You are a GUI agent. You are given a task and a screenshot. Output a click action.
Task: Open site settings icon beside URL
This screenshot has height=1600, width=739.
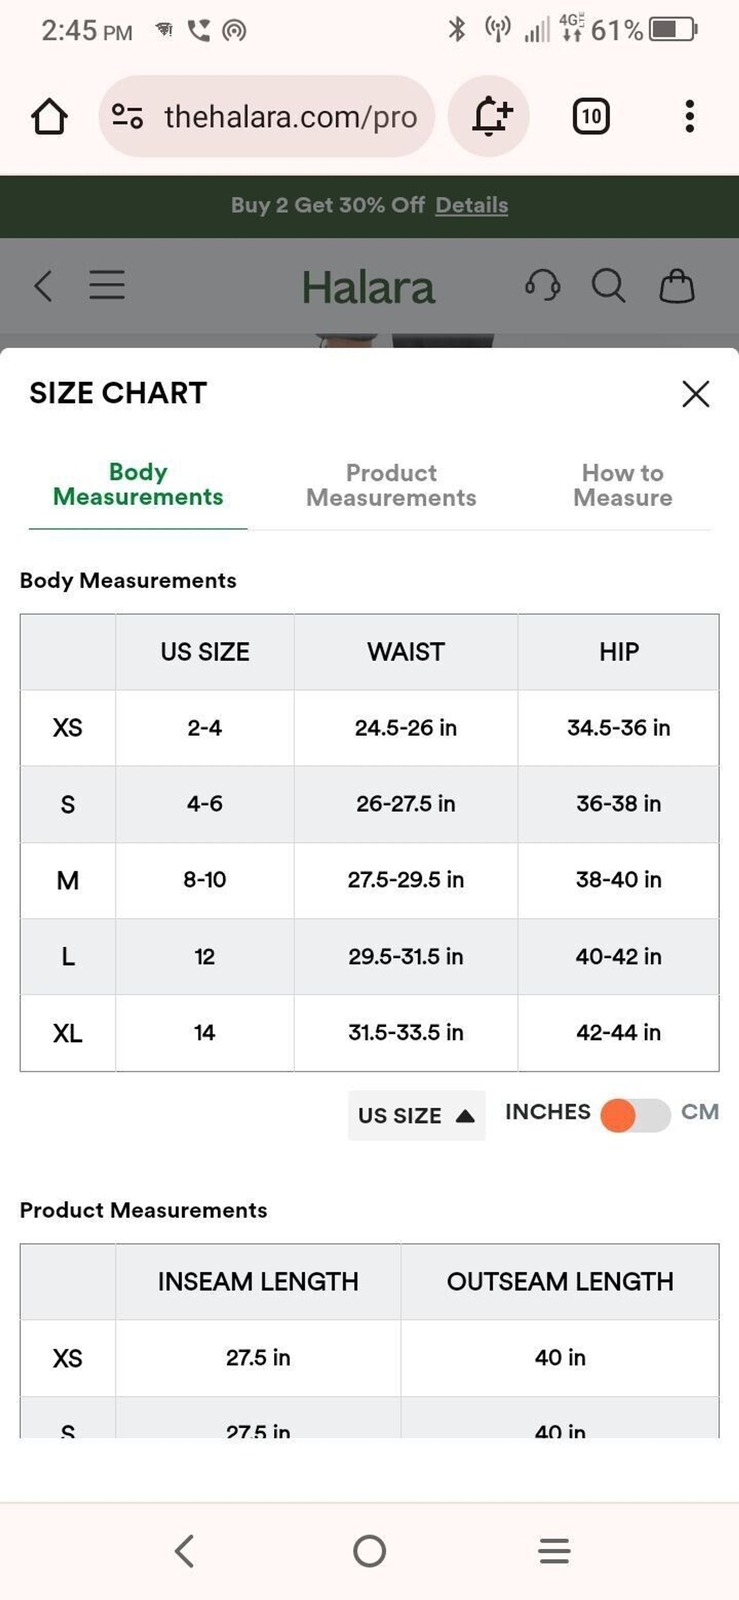(x=127, y=117)
